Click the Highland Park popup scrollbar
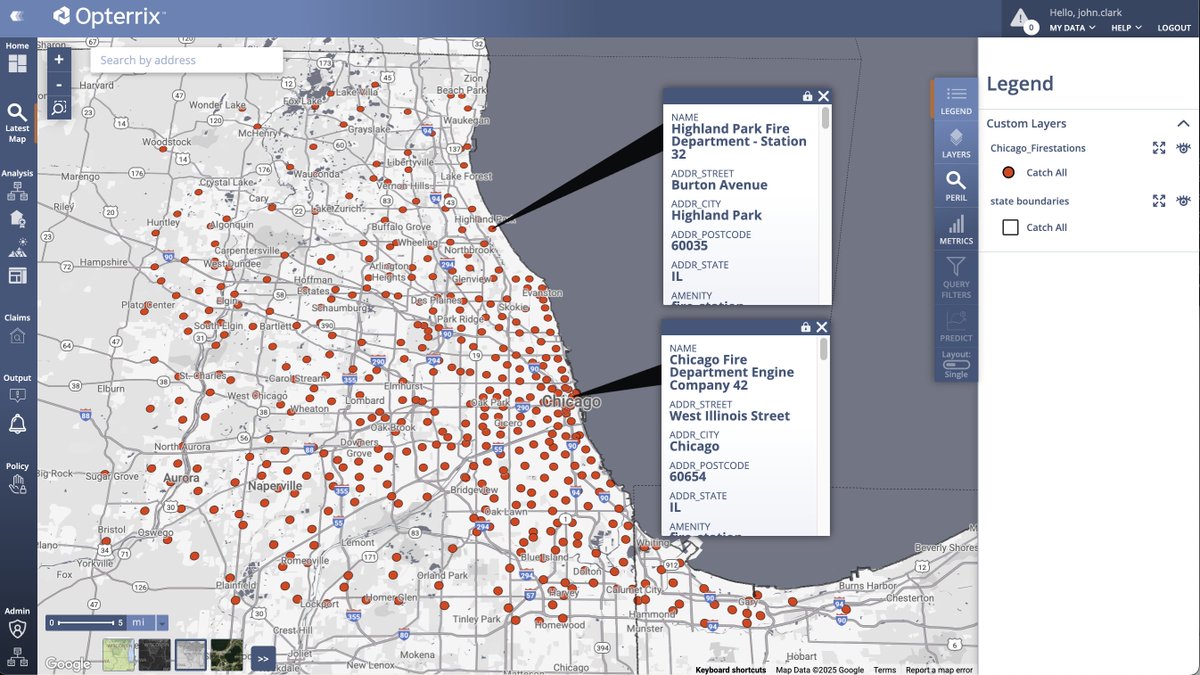This screenshot has width=1200, height=675. point(825,118)
